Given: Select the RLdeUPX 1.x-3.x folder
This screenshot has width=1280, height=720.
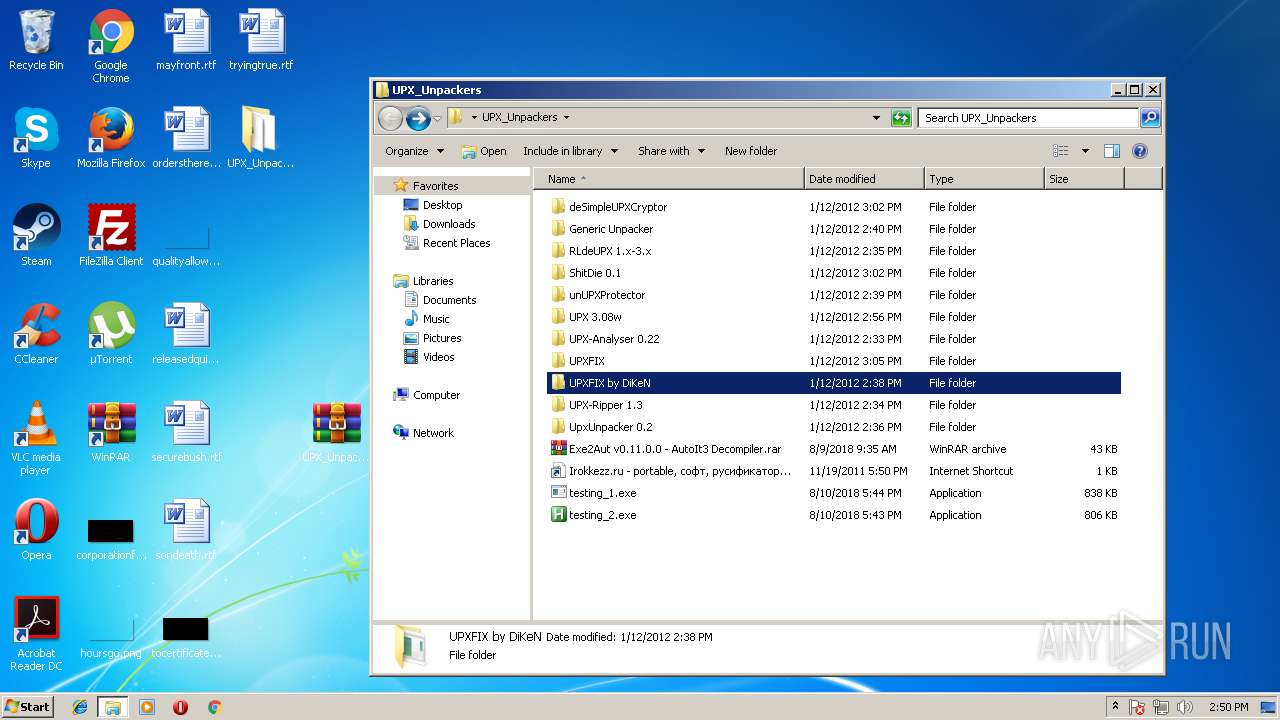Looking at the screenshot, I should pyautogui.click(x=835, y=251).
